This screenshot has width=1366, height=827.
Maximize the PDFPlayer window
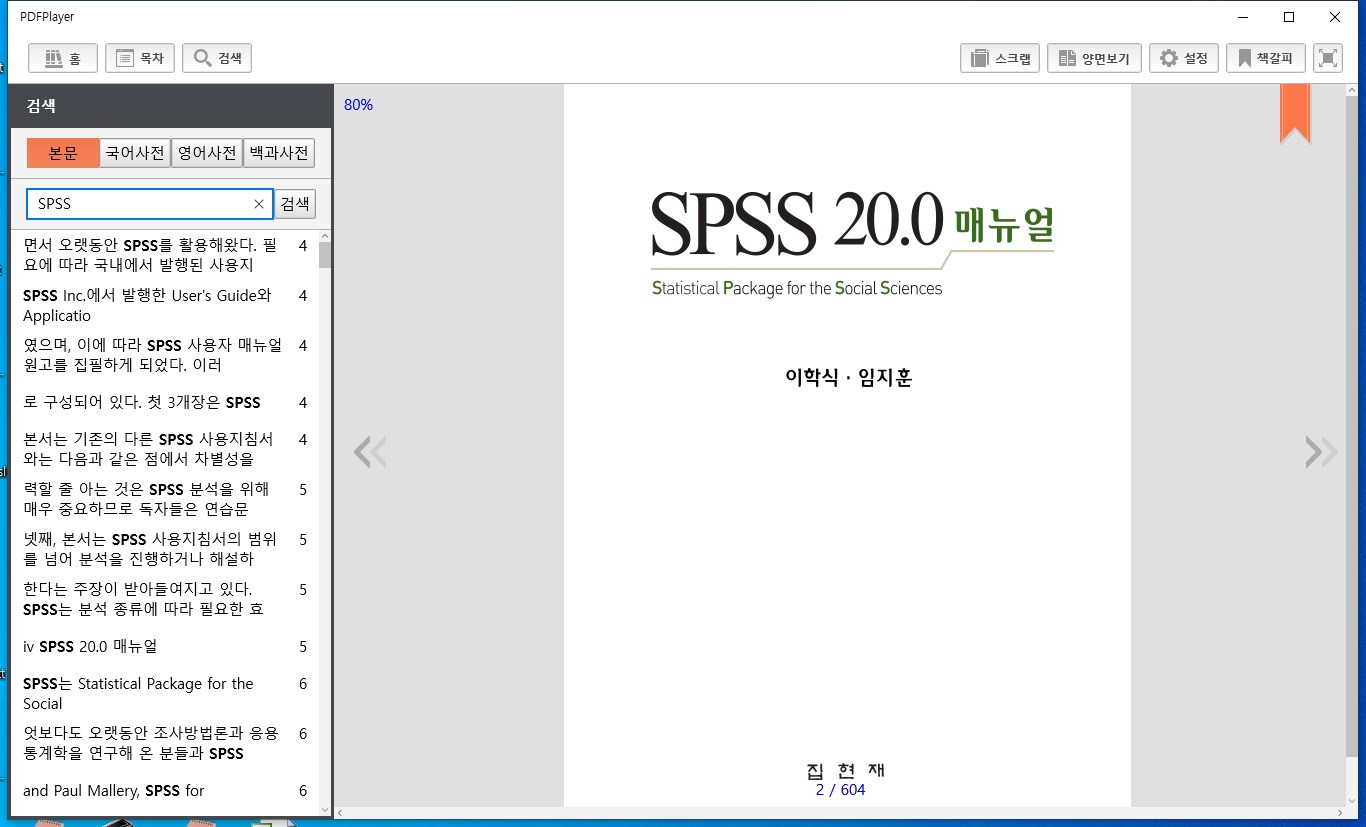(x=1289, y=17)
